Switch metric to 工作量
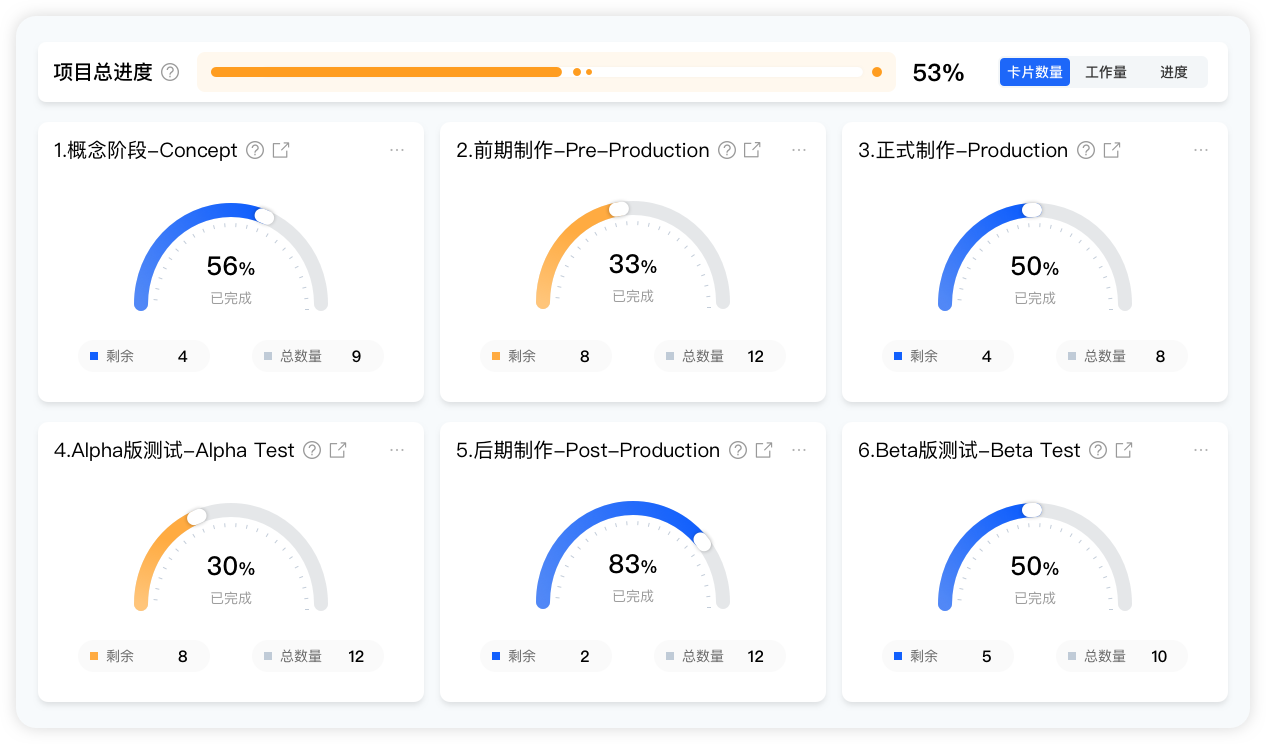The image size is (1266, 744). [x=1106, y=72]
